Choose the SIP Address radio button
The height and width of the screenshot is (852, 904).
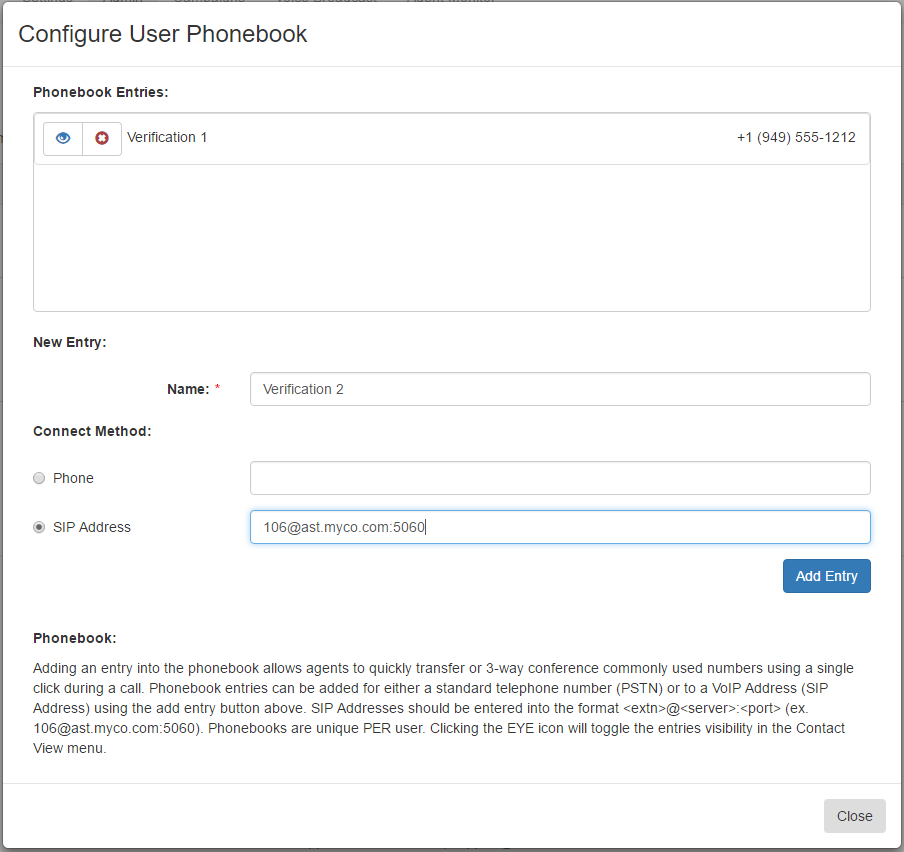pyautogui.click(x=39, y=527)
